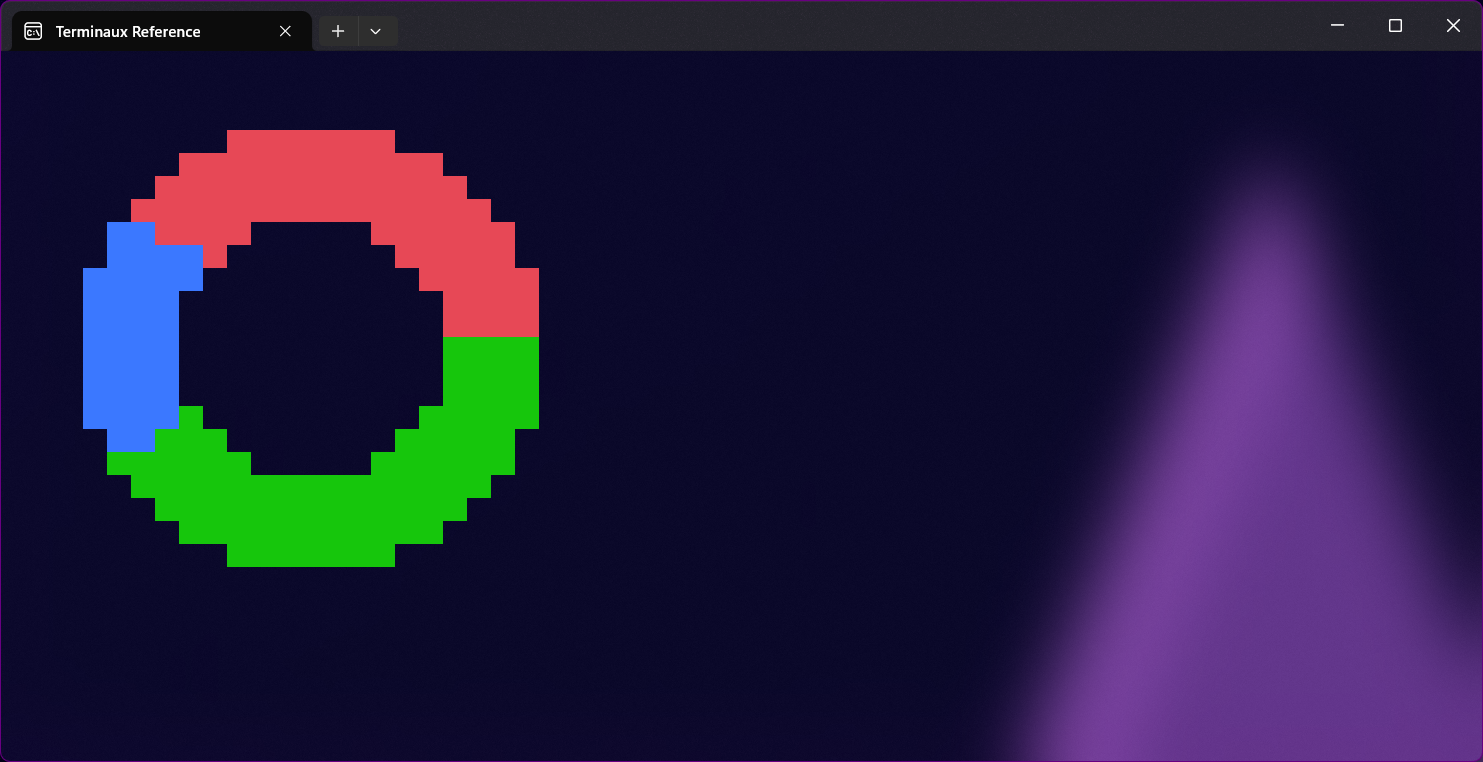Screen dimensions: 1483x762
Task: Select the Terminaux Reference tab
Action: coord(161,31)
